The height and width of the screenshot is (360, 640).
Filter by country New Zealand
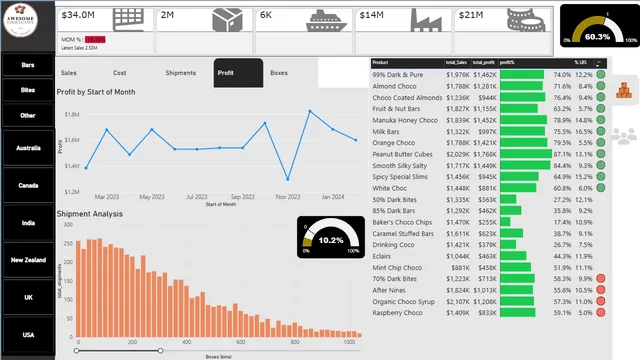coord(28,260)
